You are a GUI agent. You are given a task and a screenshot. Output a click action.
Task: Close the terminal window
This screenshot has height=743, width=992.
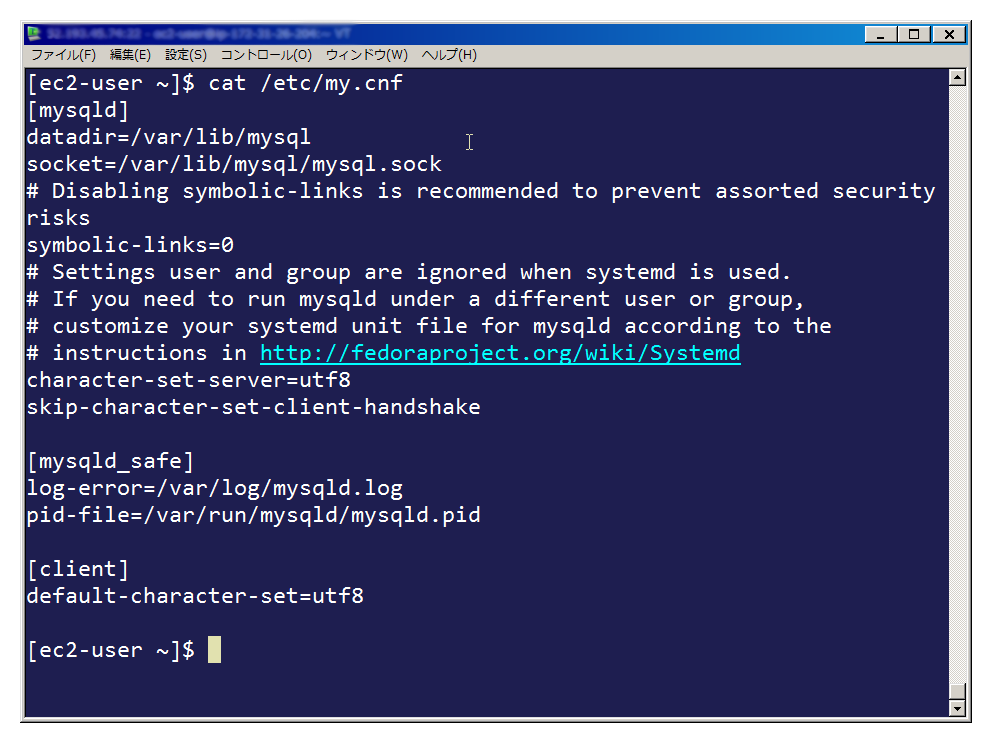[949, 34]
